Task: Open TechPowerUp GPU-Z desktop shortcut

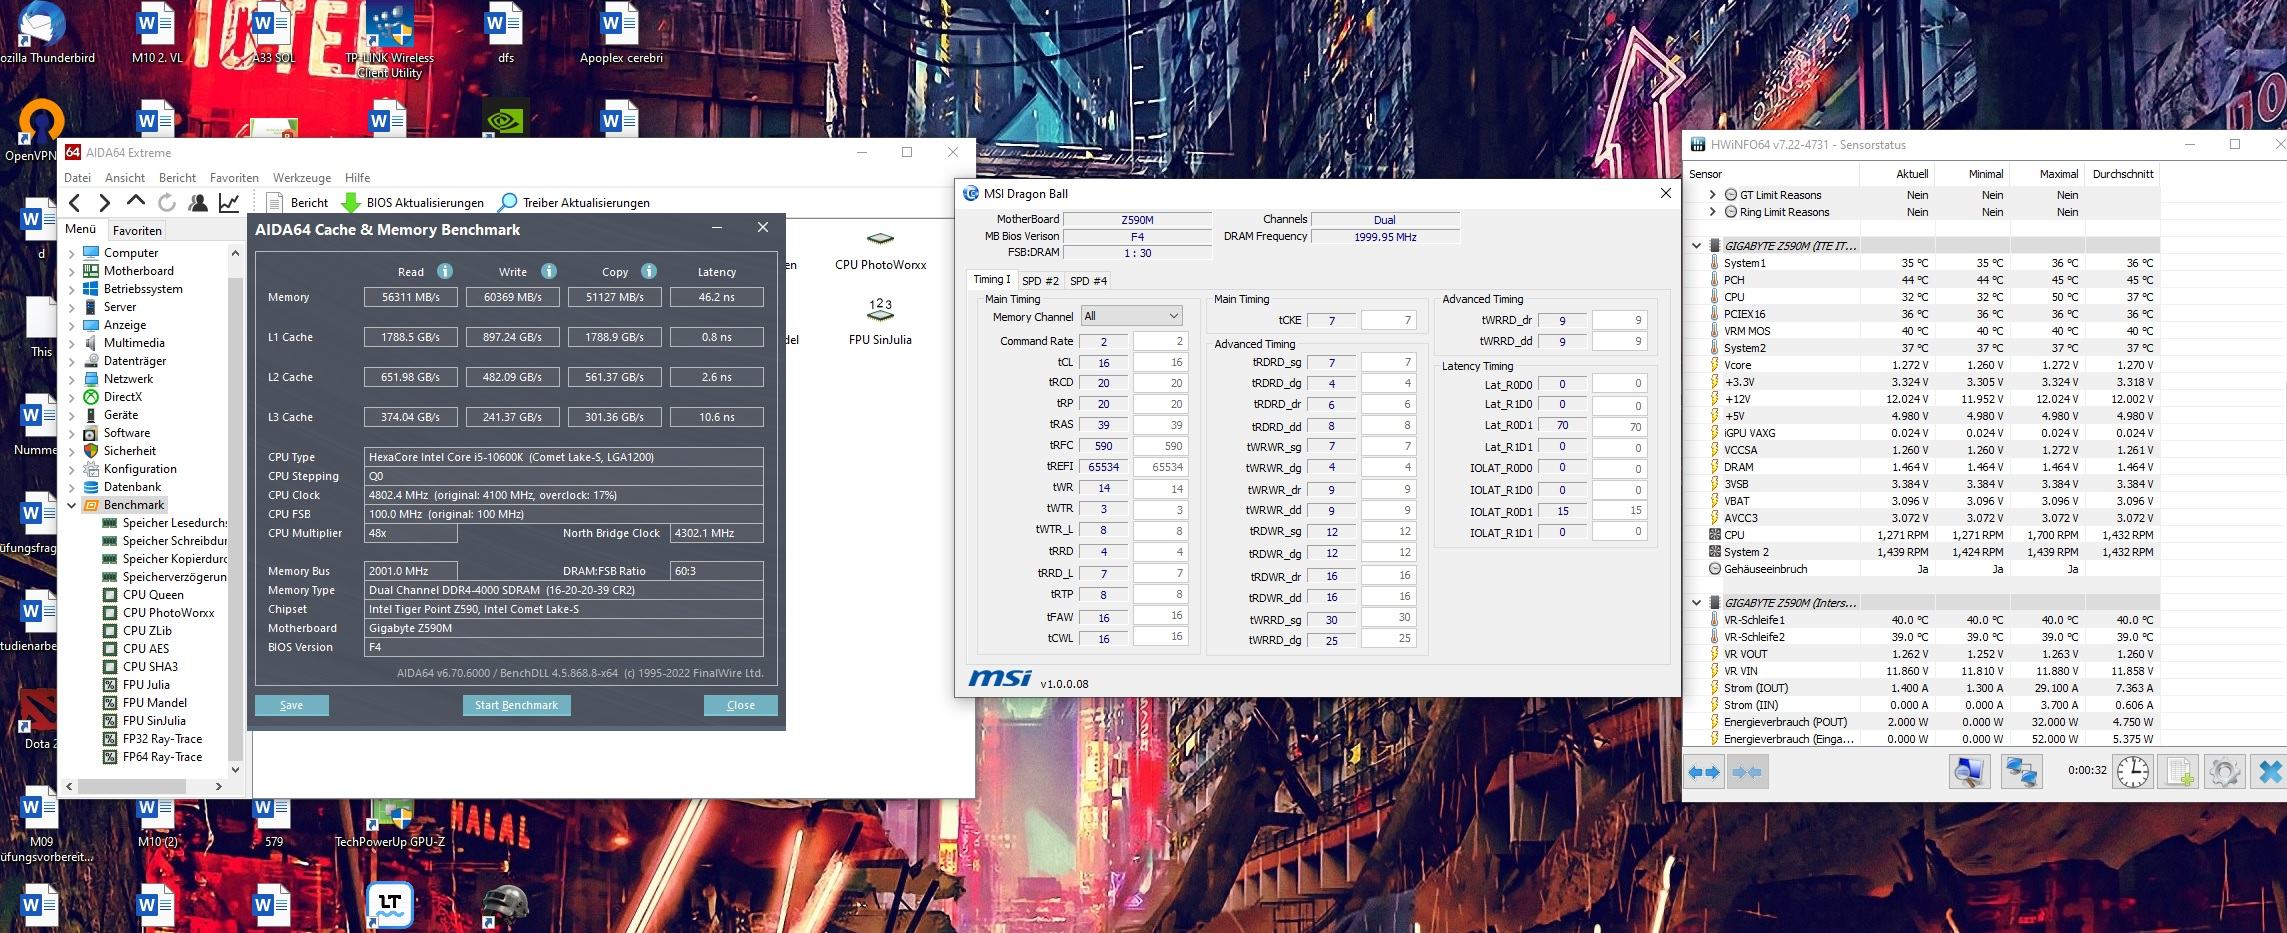Action: coord(390,820)
